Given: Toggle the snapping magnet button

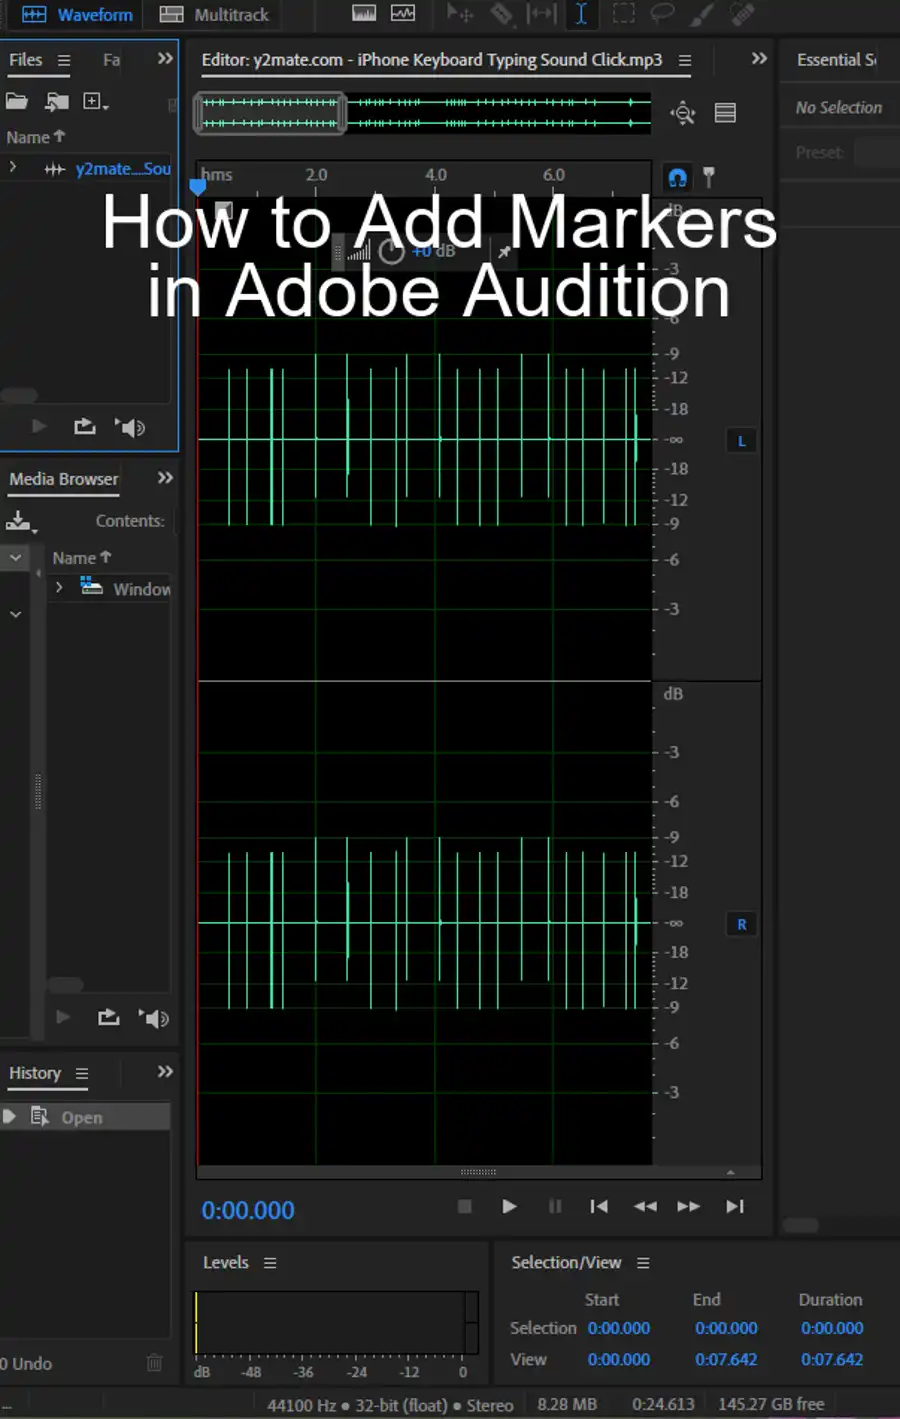Looking at the screenshot, I should [677, 177].
